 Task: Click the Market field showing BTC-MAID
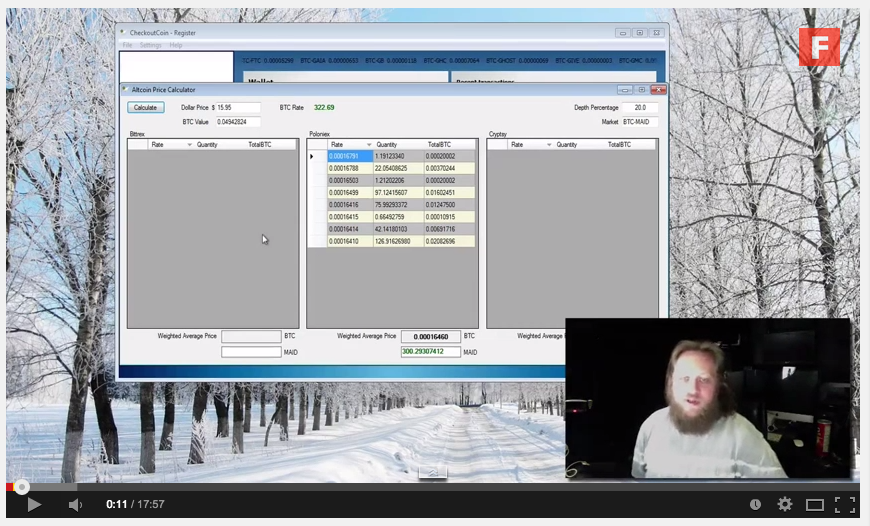640,122
